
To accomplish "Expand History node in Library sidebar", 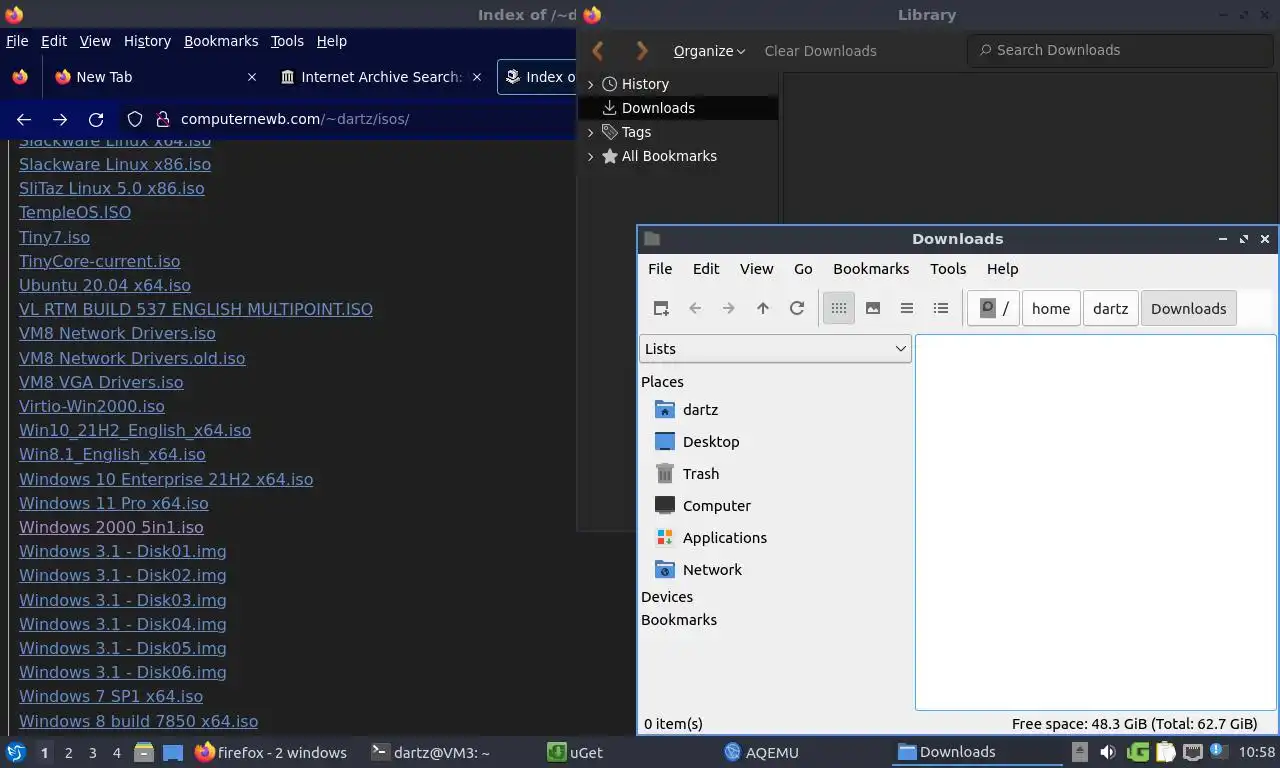I will tap(590, 84).
